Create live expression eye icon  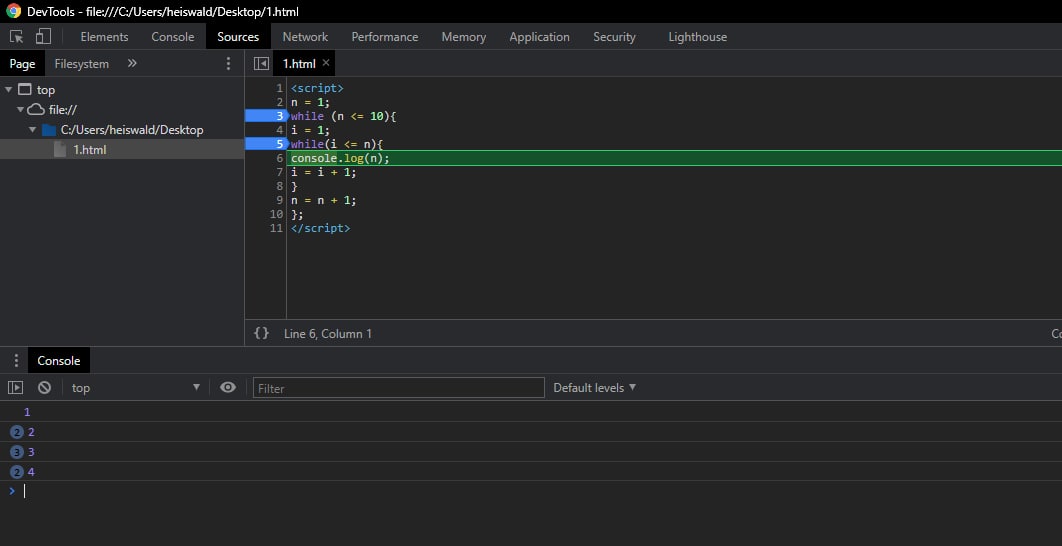(x=228, y=387)
